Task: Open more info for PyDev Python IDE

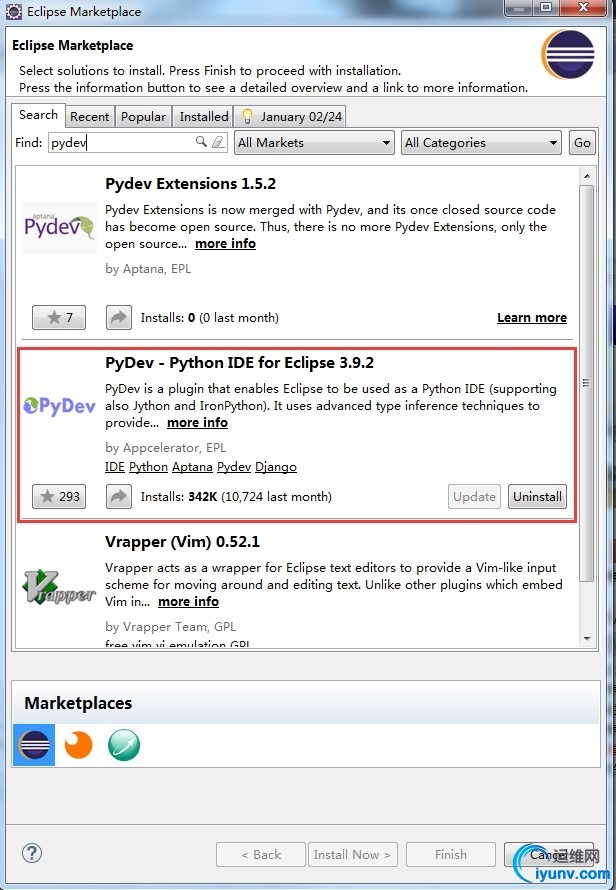Action: click(x=197, y=423)
